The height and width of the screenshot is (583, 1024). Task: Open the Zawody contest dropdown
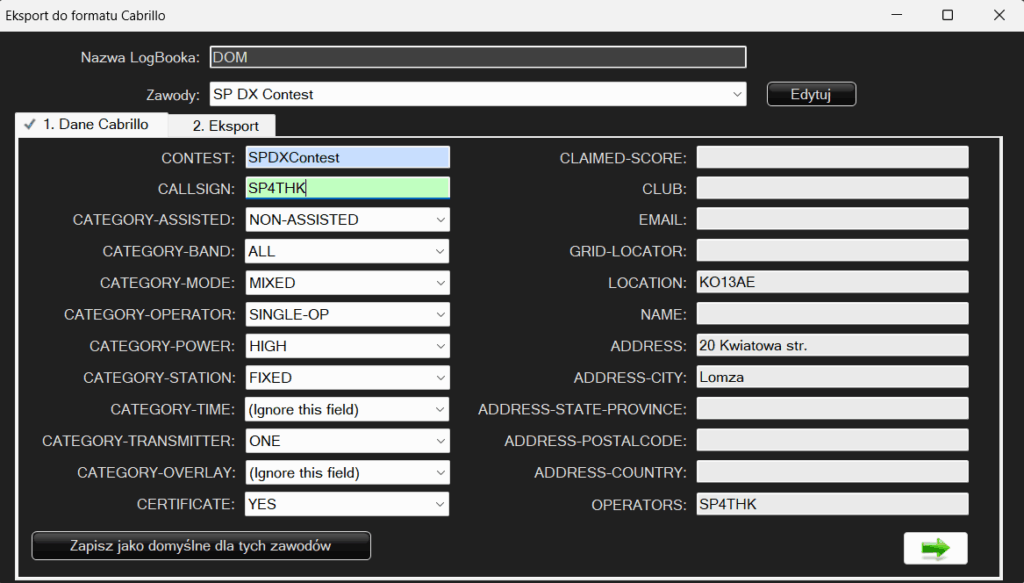(x=478, y=94)
